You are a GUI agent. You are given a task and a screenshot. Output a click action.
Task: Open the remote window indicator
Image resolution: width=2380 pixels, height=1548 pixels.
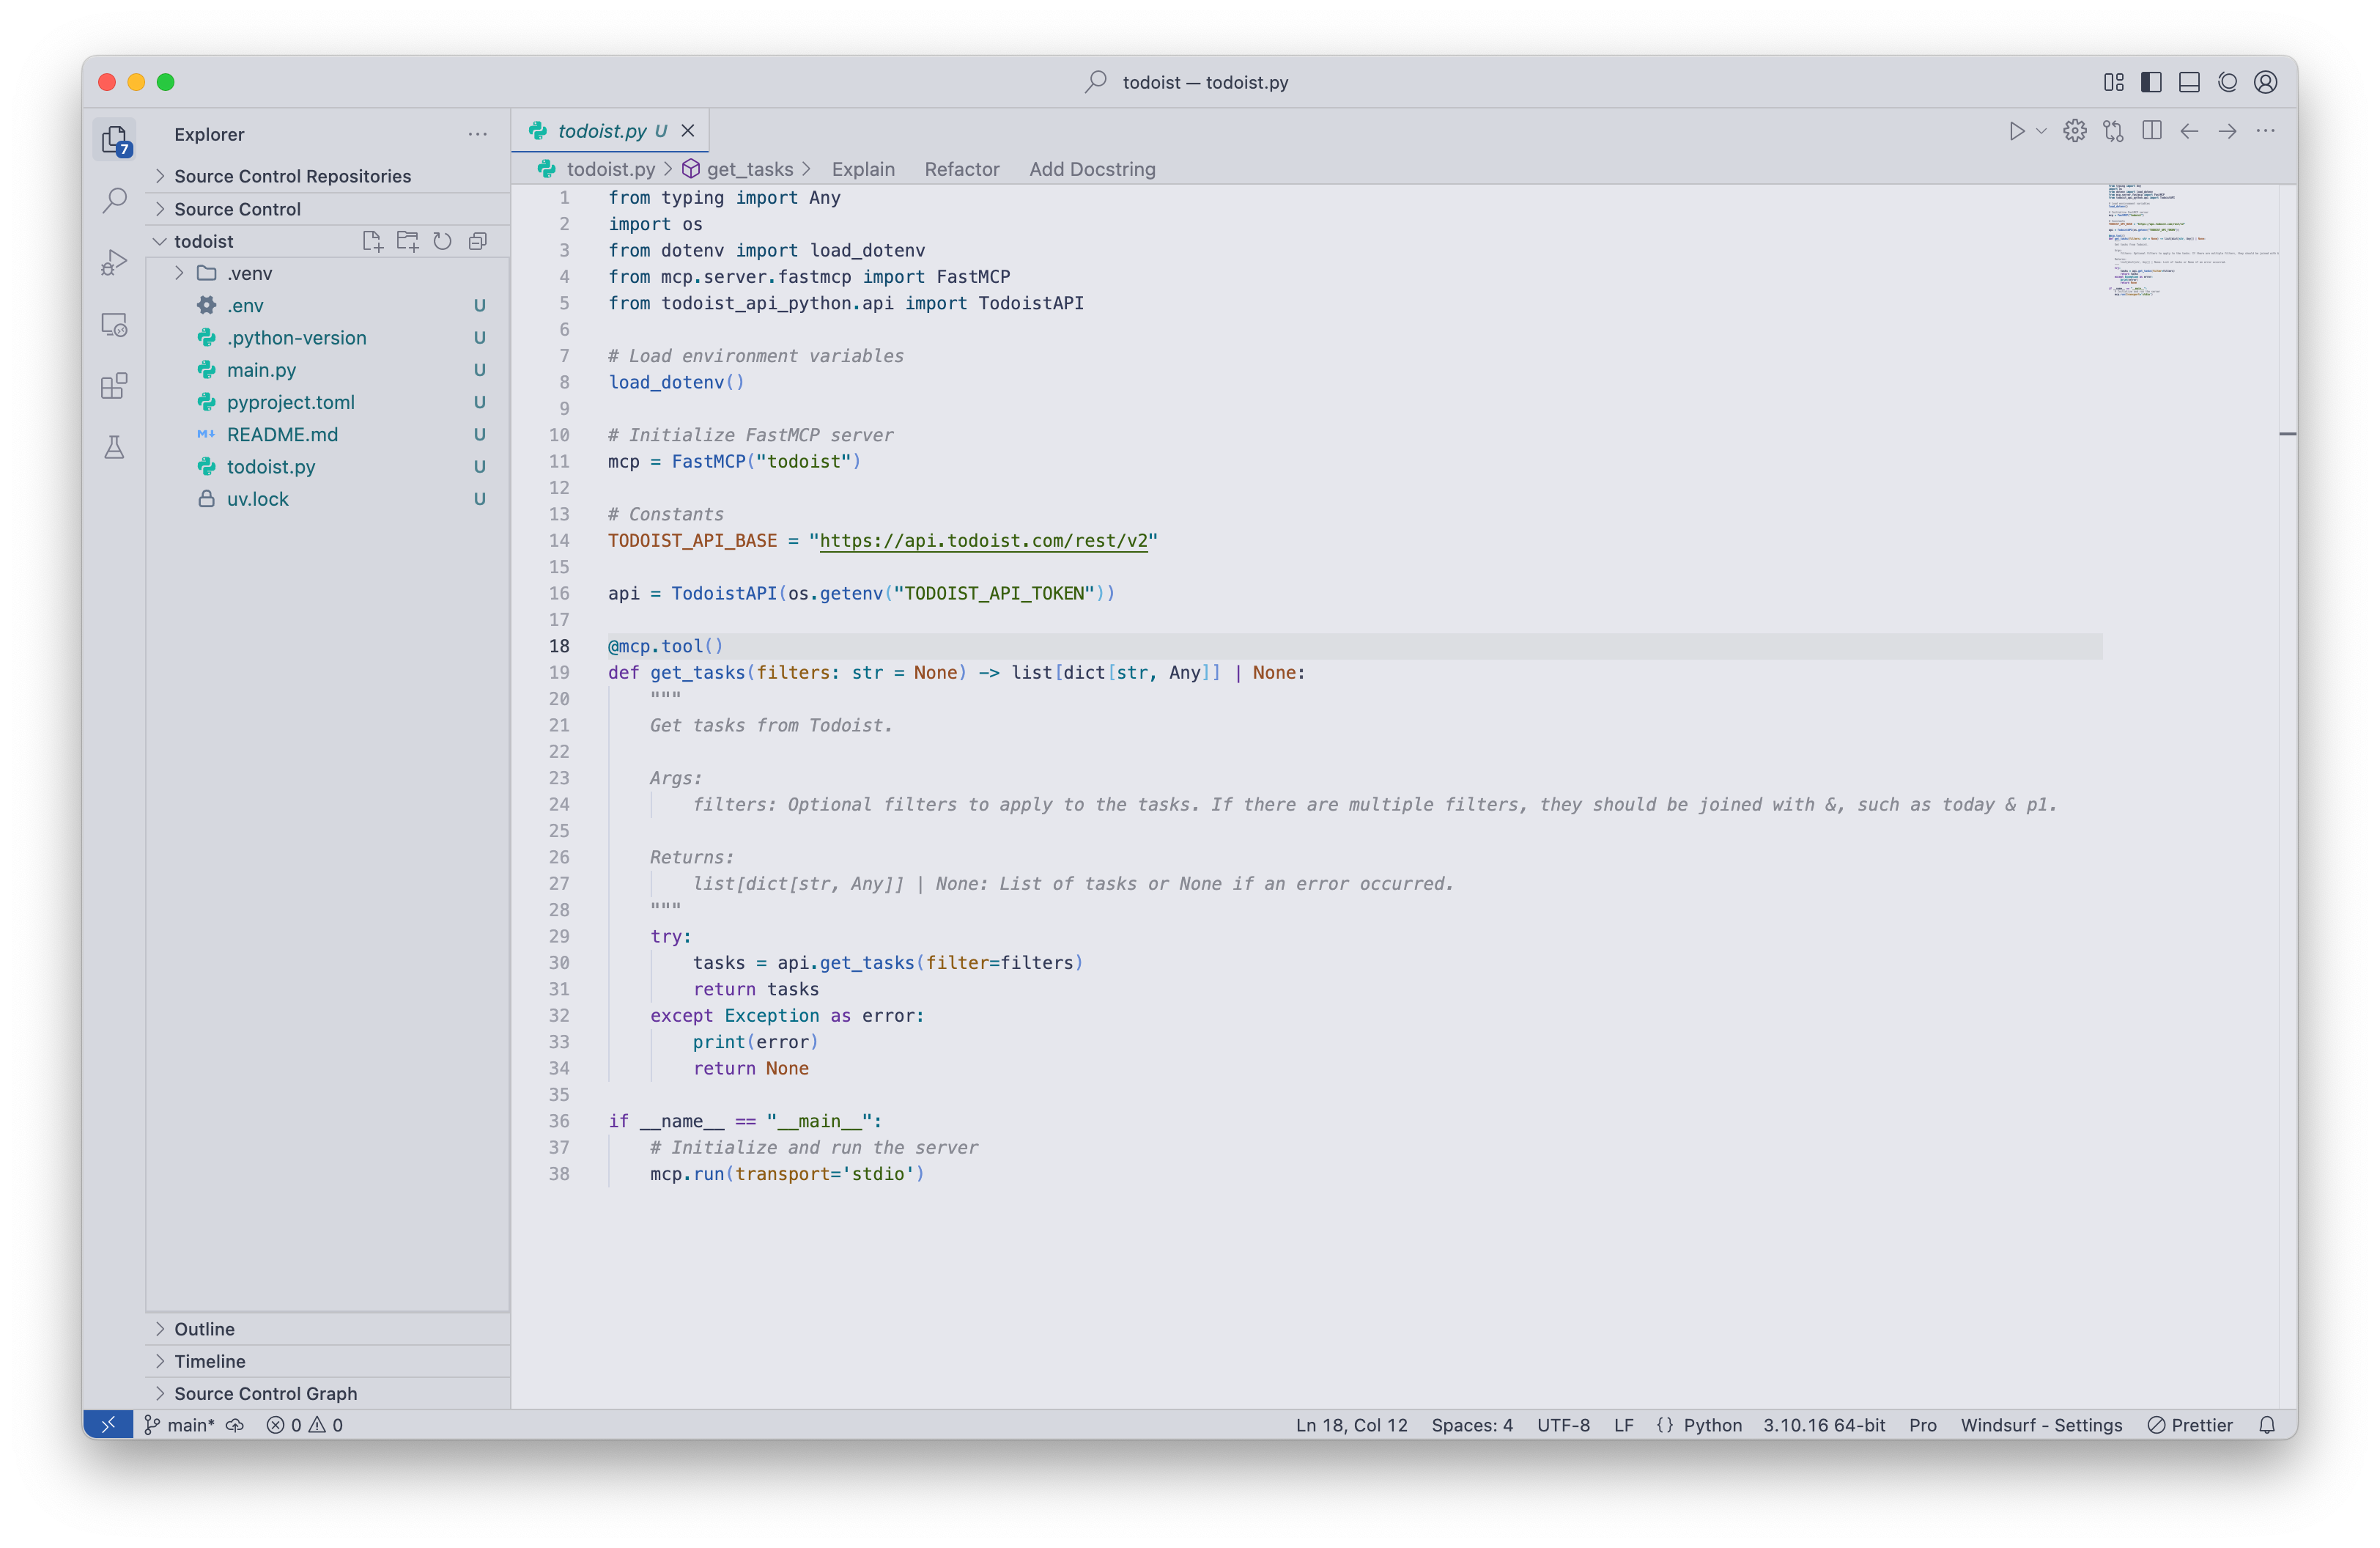(x=108, y=1425)
